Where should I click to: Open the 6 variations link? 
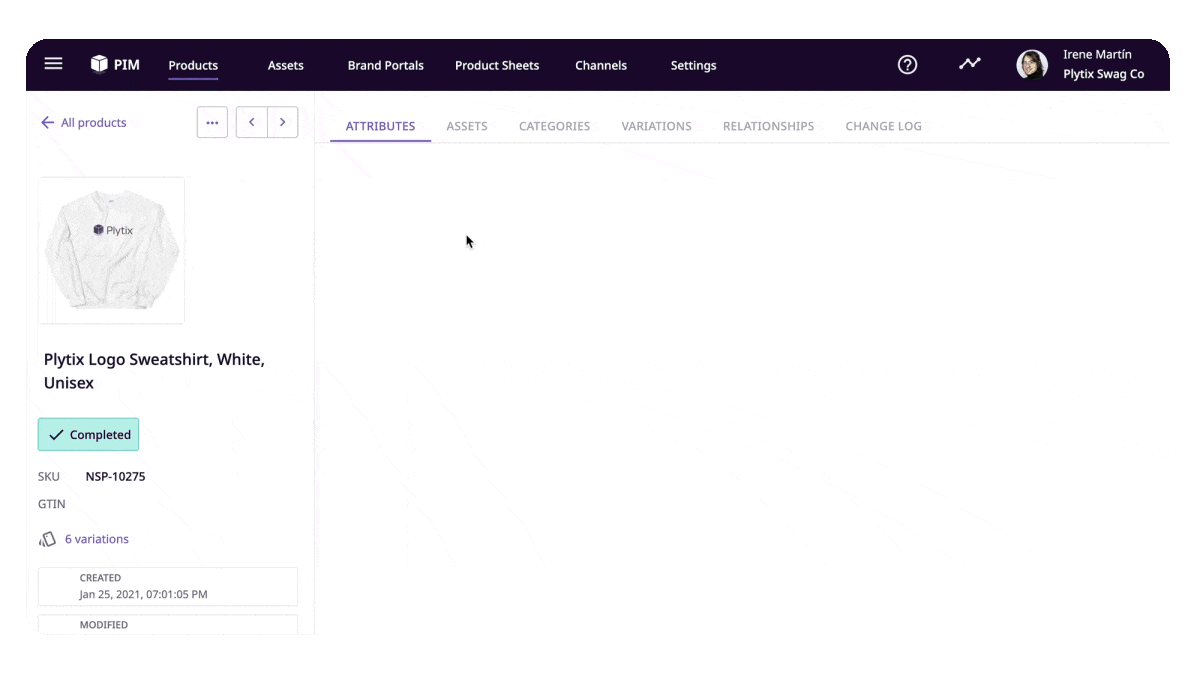click(x=97, y=539)
